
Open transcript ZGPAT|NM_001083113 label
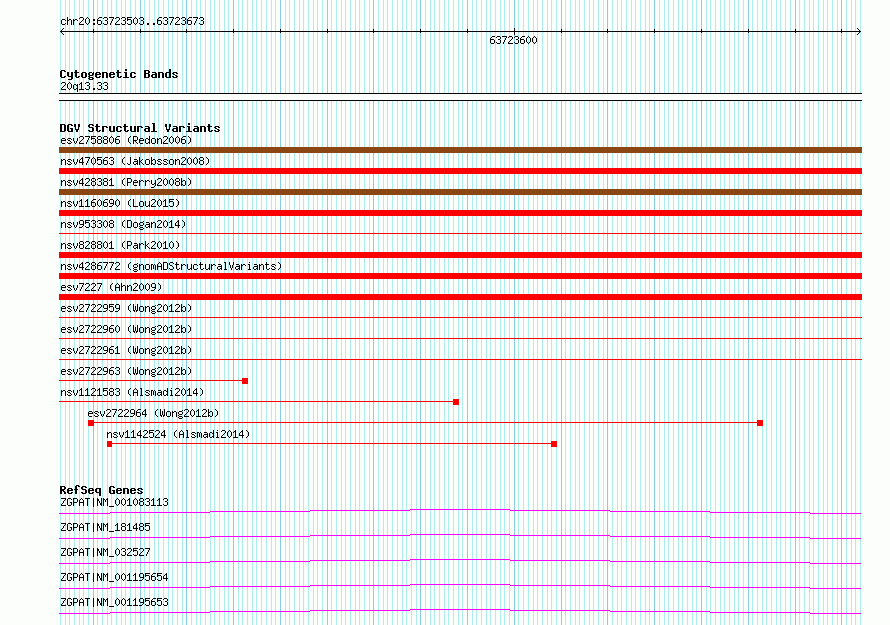point(114,502)
